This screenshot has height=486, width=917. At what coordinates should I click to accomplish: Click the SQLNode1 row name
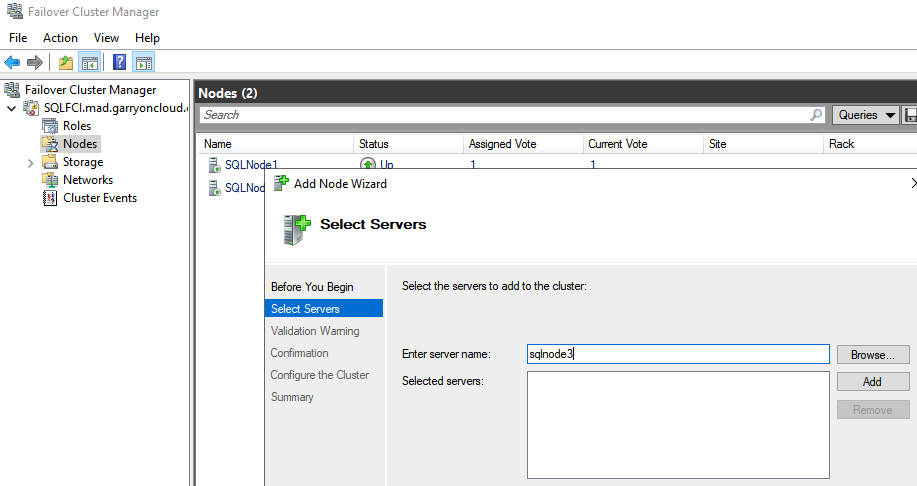pyautogui.click(x=251, y=164)
